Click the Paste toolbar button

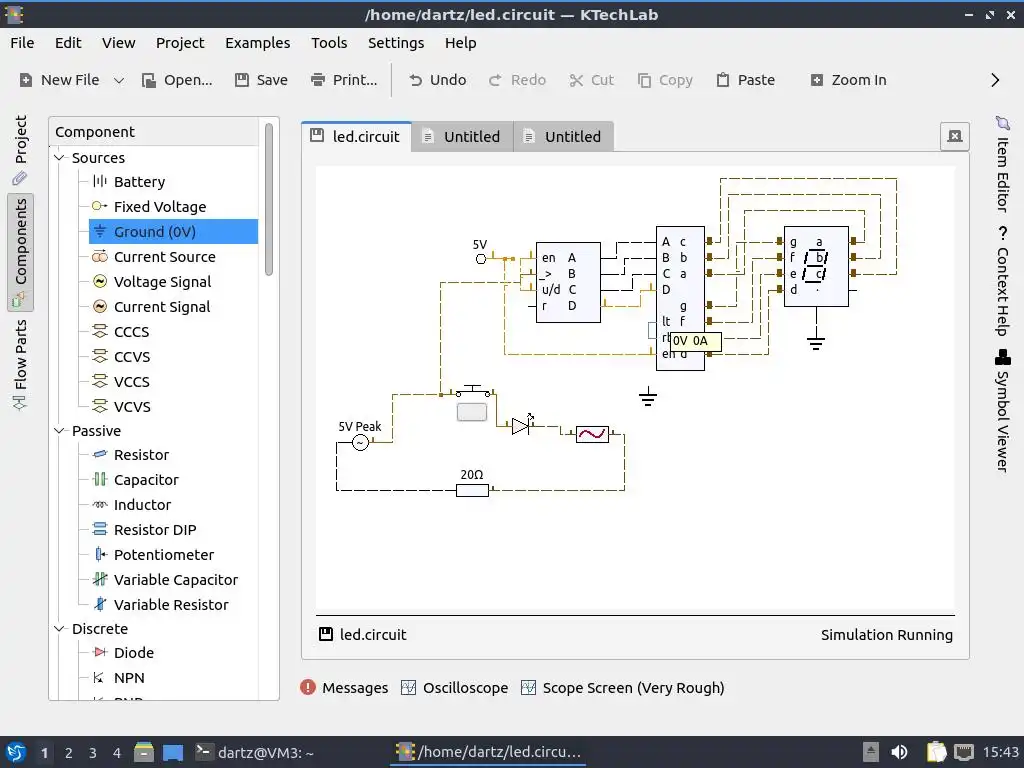click(x=745, y=80)
